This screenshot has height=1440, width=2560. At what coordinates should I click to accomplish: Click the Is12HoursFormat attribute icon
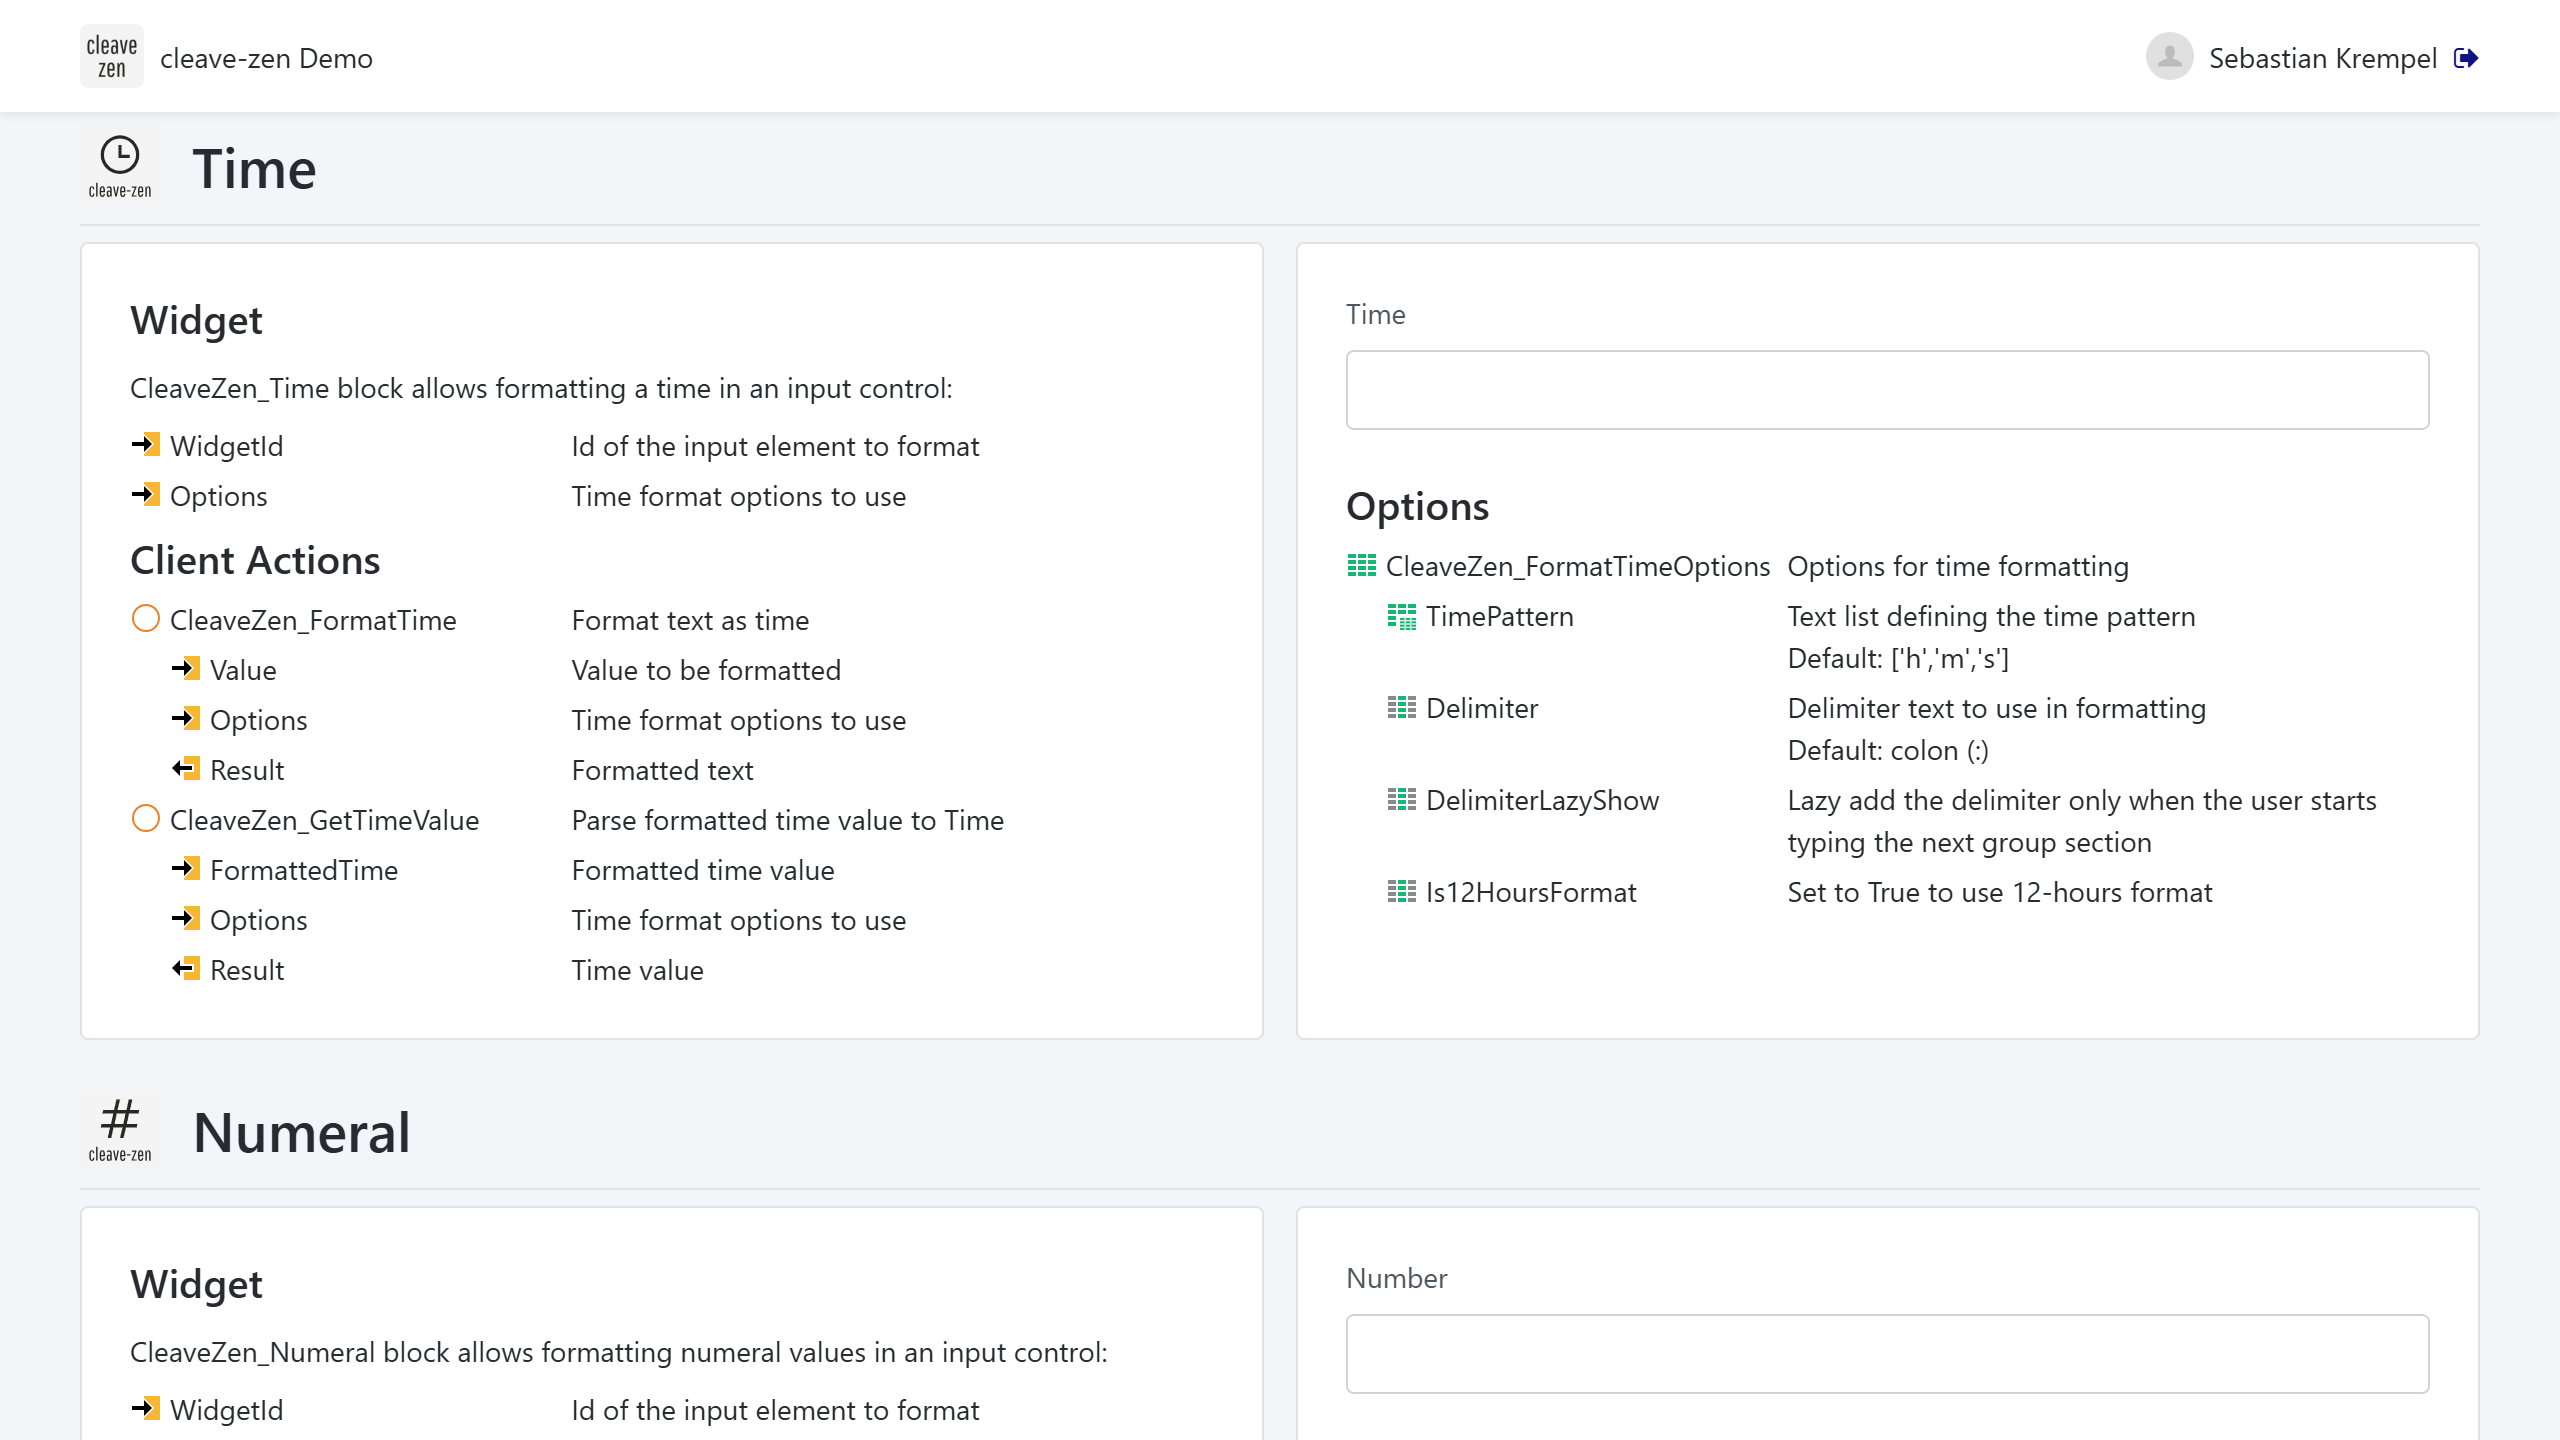1401,891
